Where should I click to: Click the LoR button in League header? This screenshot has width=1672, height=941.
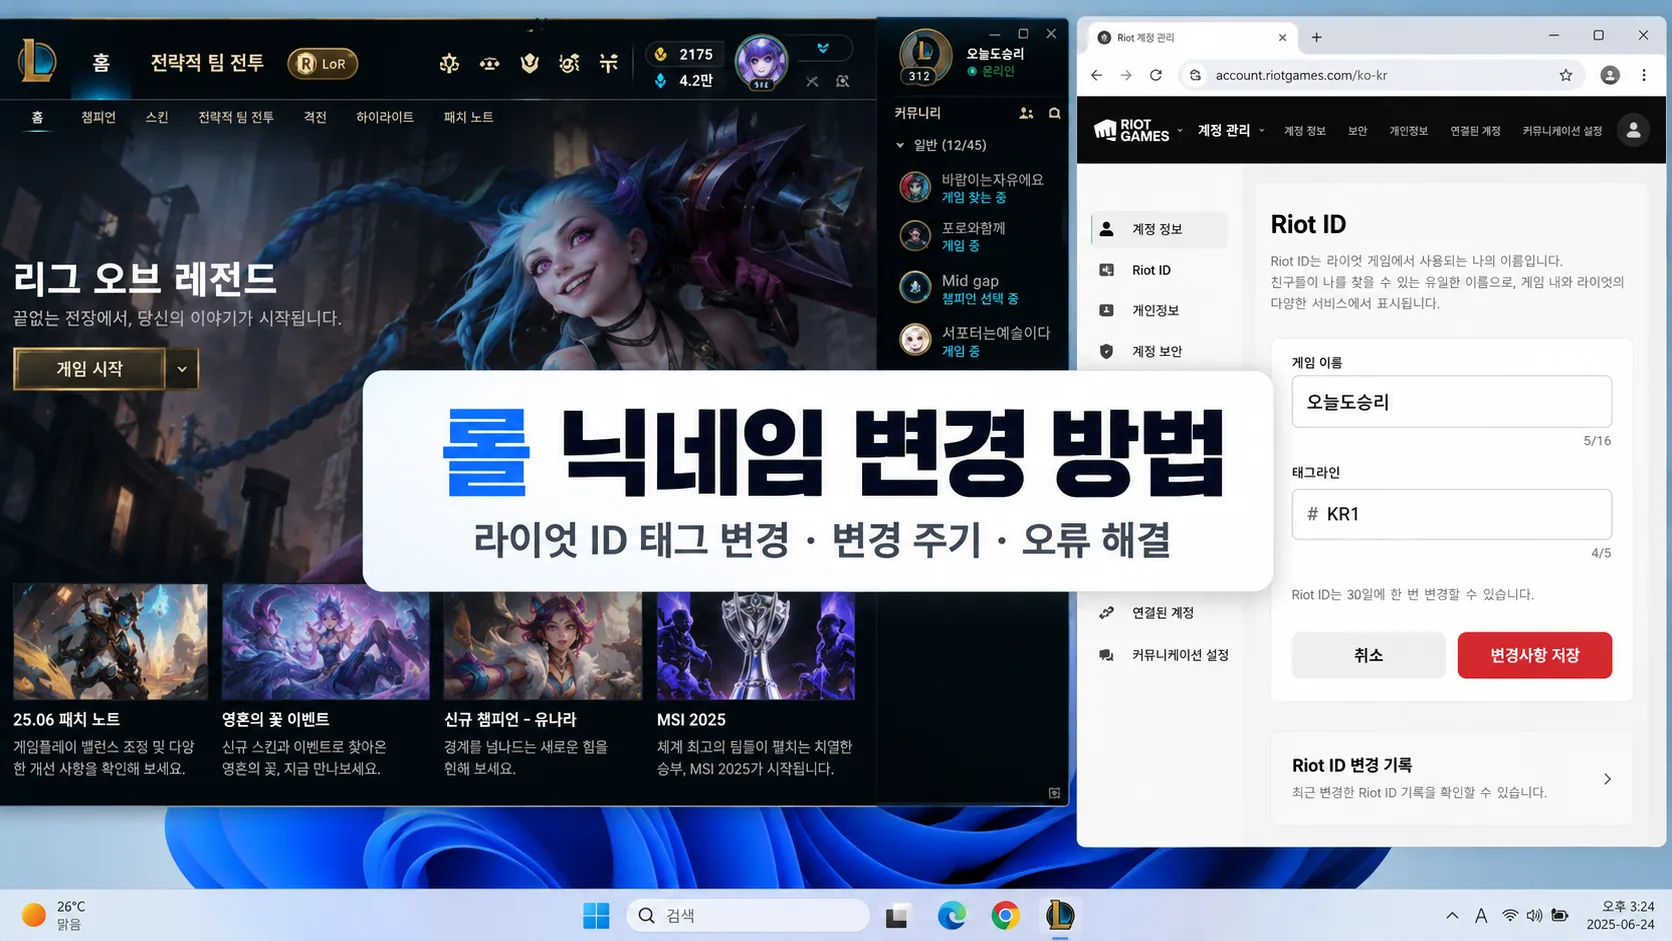[x=322, y=63]
